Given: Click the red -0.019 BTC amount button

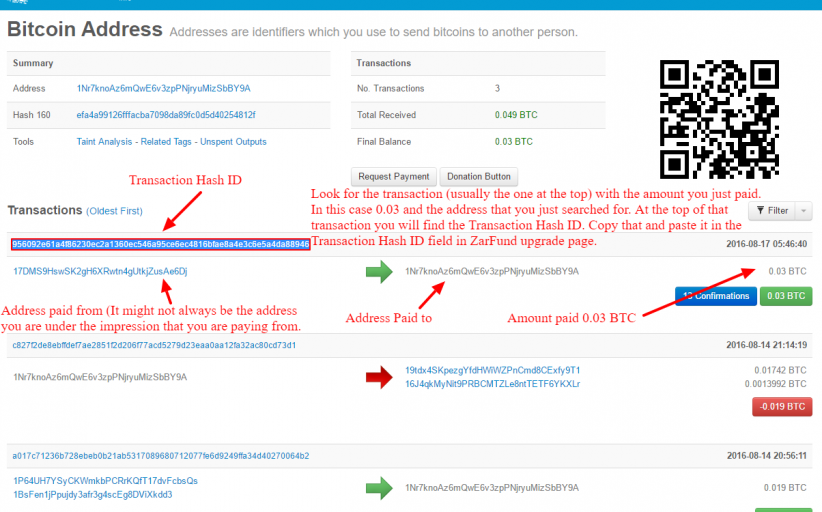Looking at the screenshot, I should click(x=781, y=407).
